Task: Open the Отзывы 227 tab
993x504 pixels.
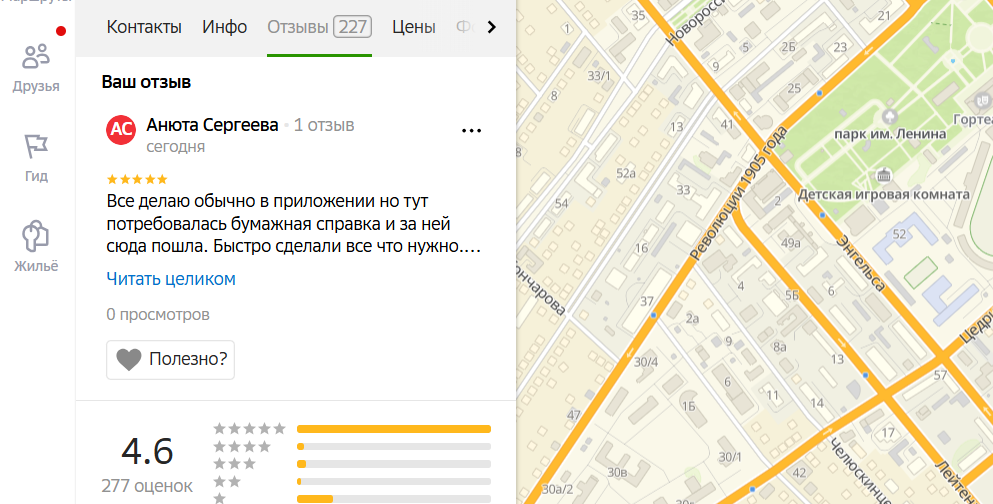Action: 319,27
